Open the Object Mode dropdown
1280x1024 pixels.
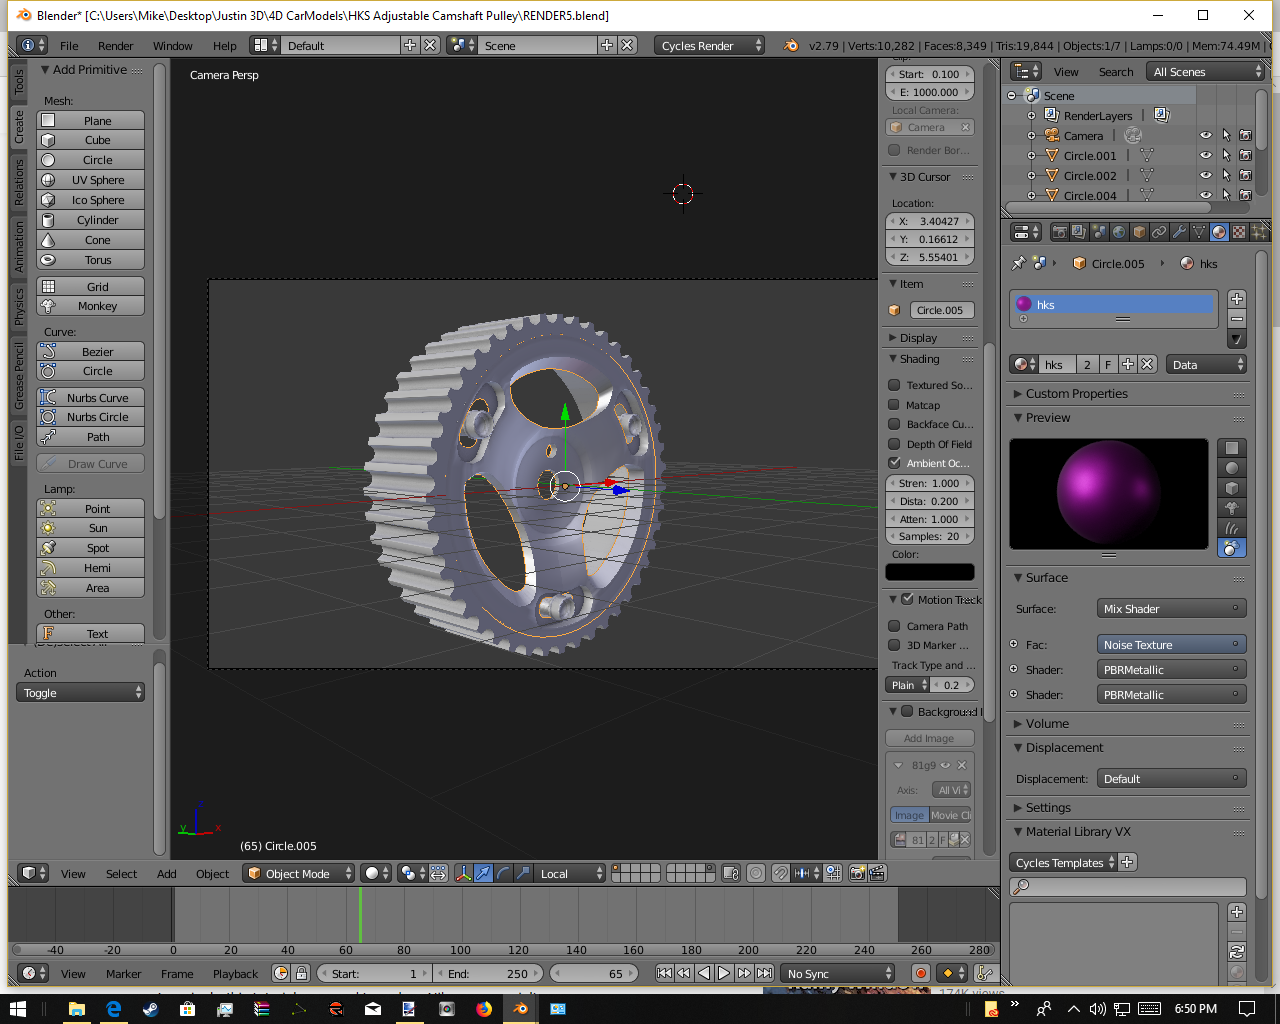point(299,873)
